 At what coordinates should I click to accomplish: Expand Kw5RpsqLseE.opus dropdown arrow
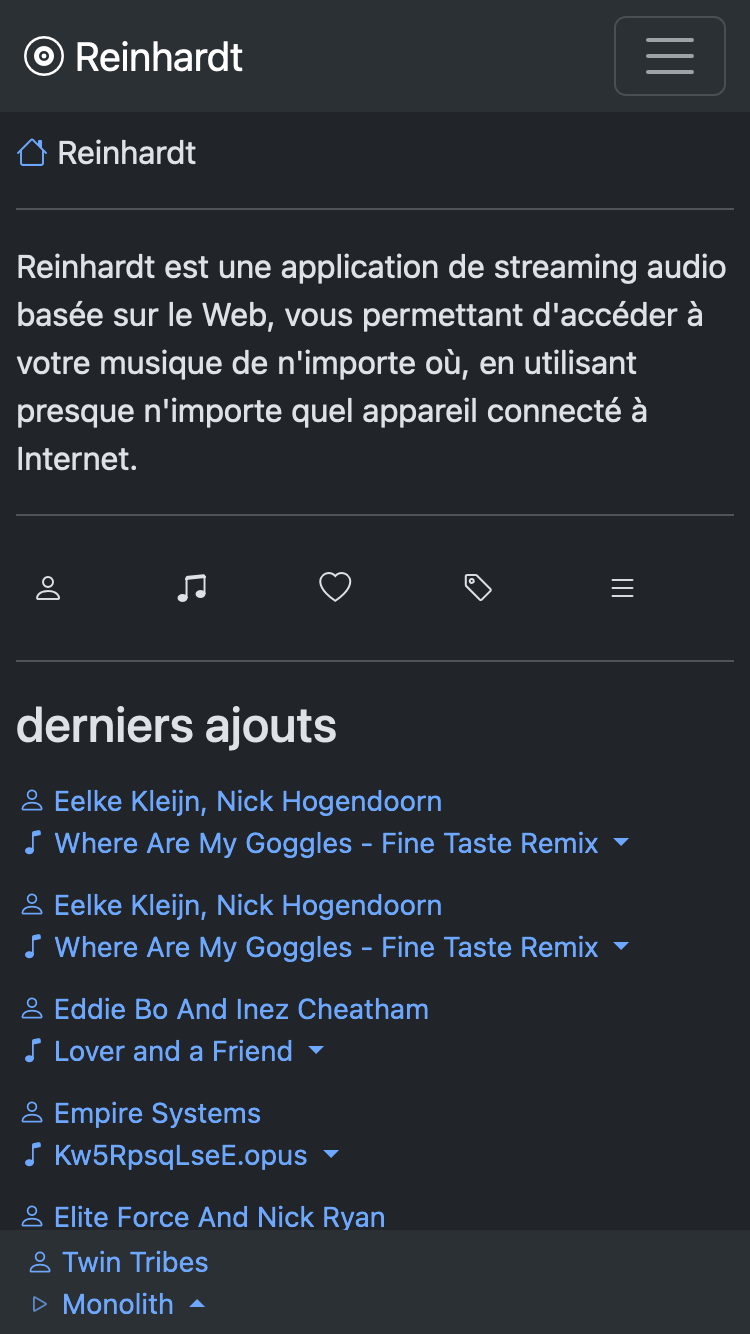[331, 1155]
